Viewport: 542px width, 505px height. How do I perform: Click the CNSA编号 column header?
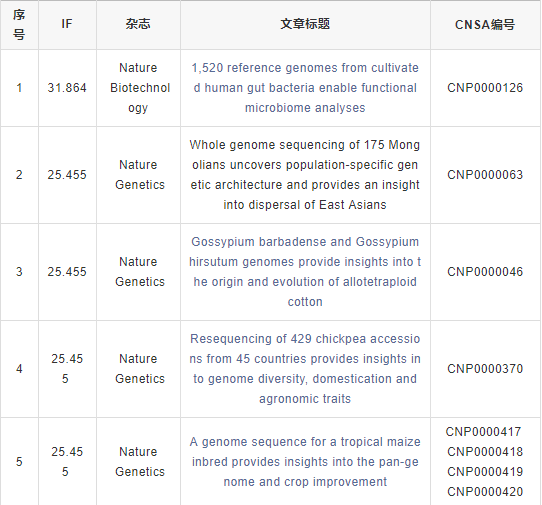click(485, 25)
